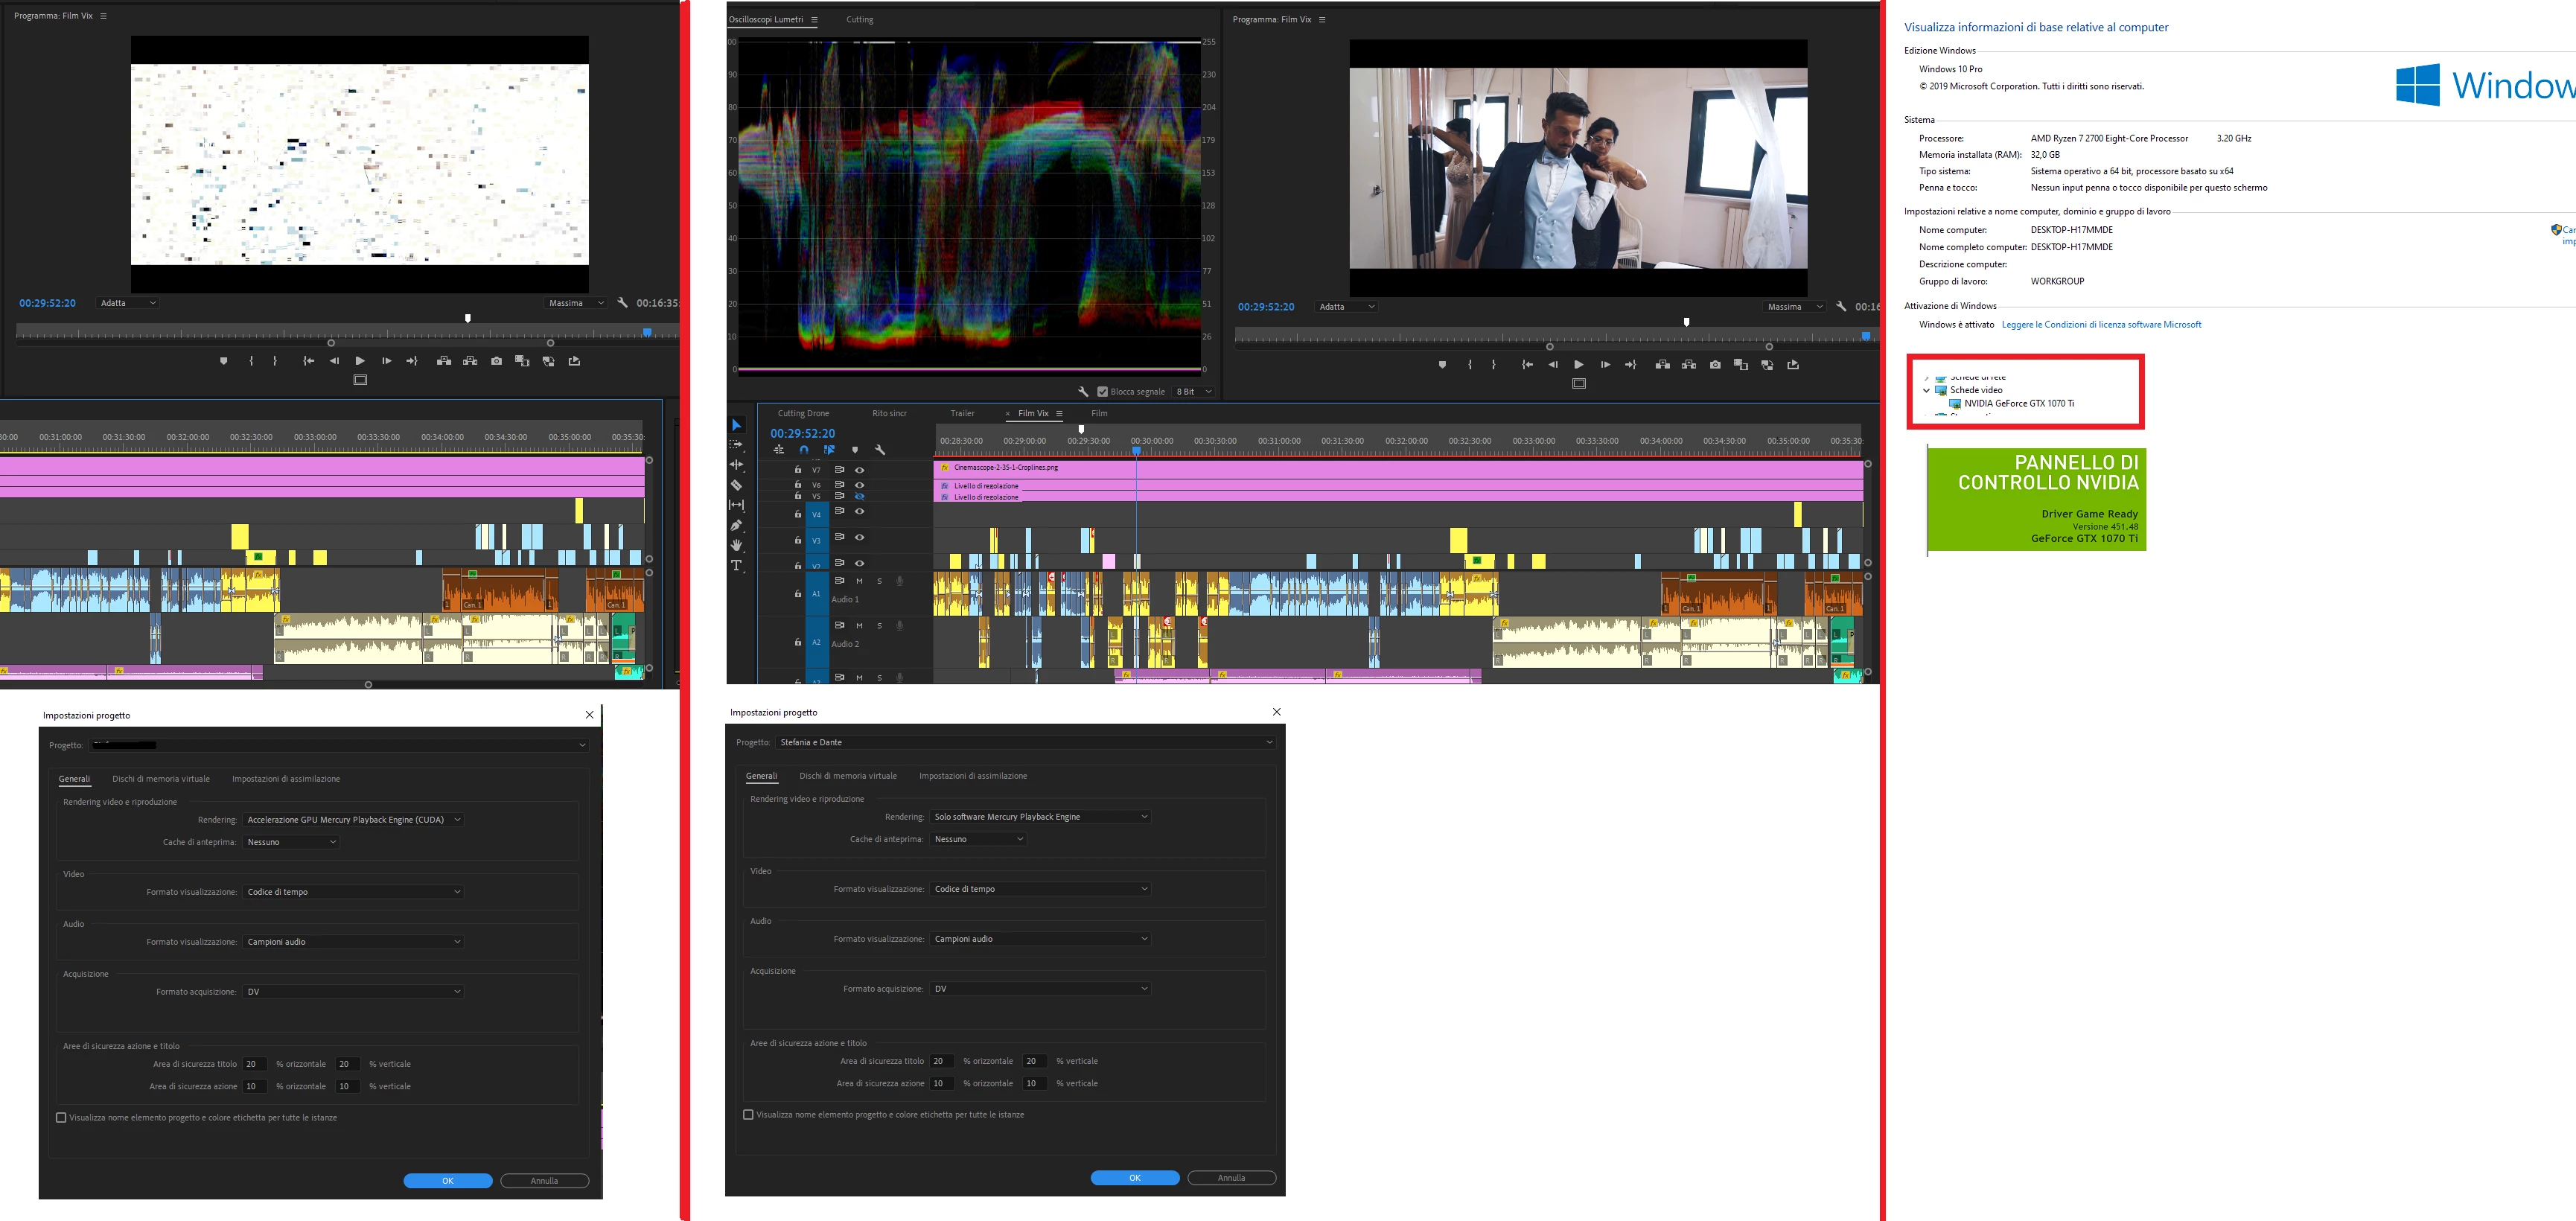Toggle the Blocca segnale checkbox
Viewport: 2576px width, 1221px height.
(x=1102, y=392)
